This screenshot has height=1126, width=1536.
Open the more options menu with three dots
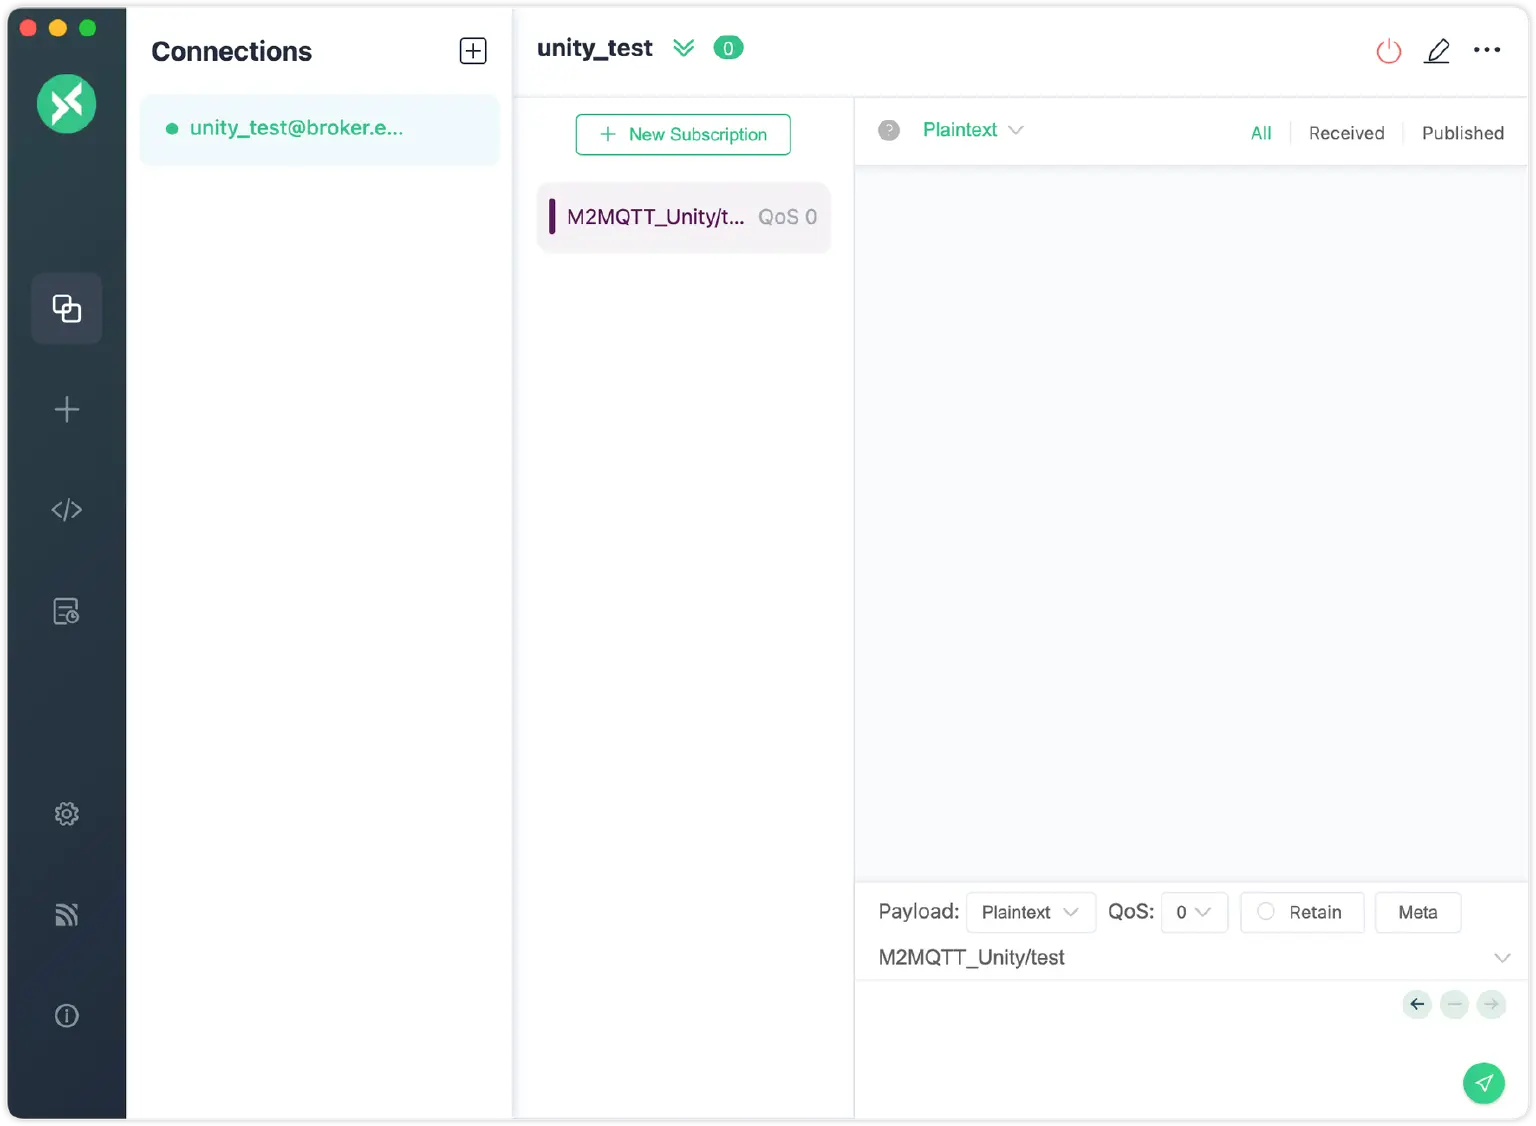[x=1487, y=50]
